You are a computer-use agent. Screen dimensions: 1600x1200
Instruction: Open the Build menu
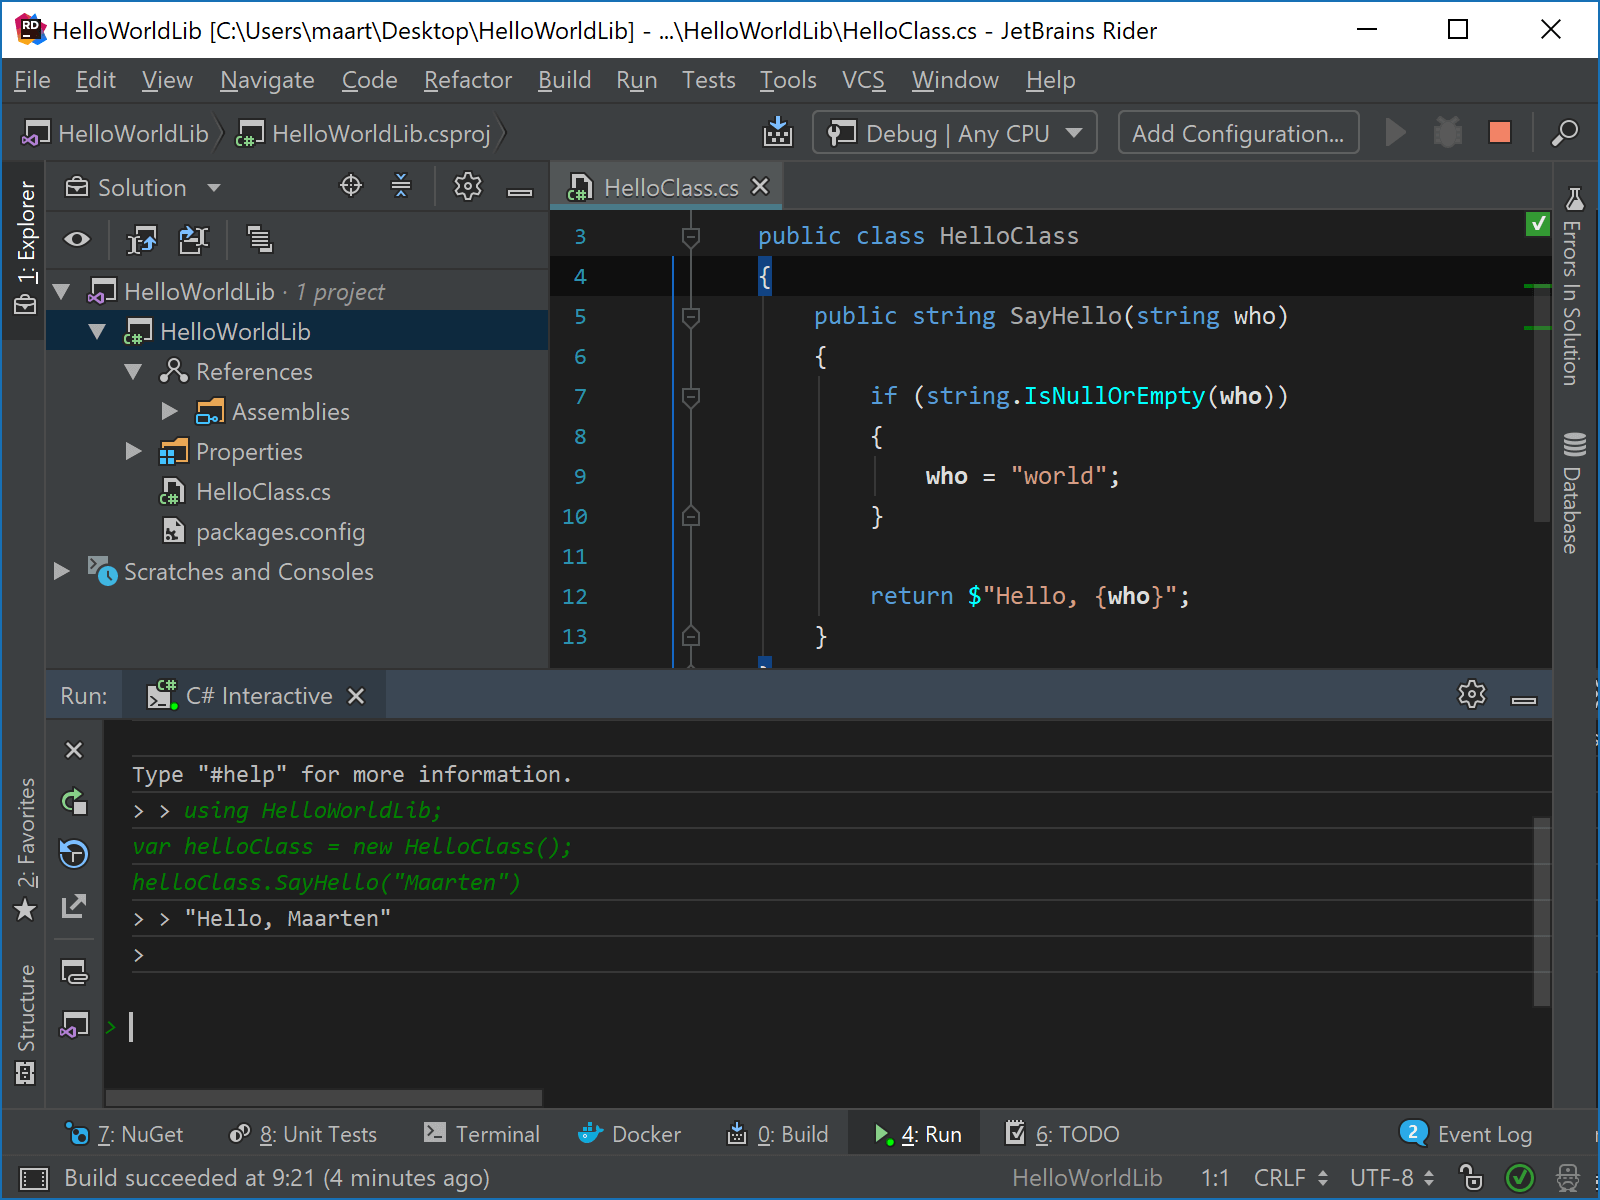pos(564,80)
